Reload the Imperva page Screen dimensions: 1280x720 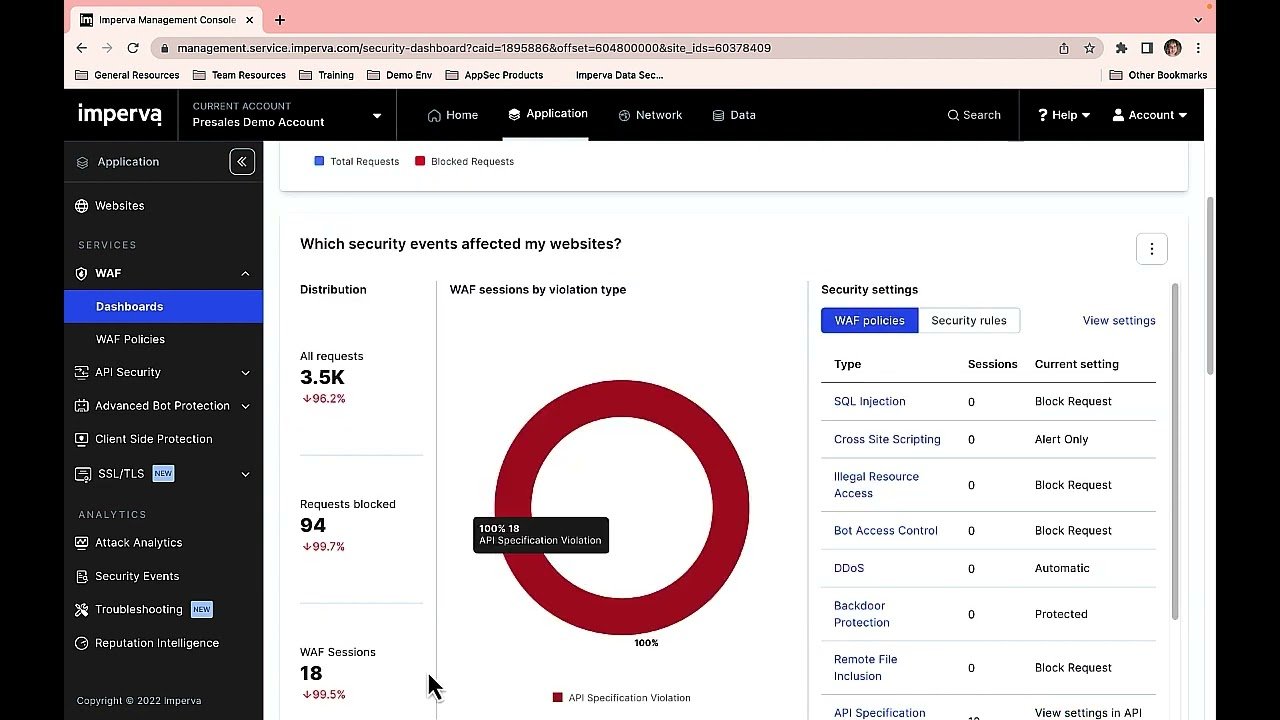click(133, 48)
